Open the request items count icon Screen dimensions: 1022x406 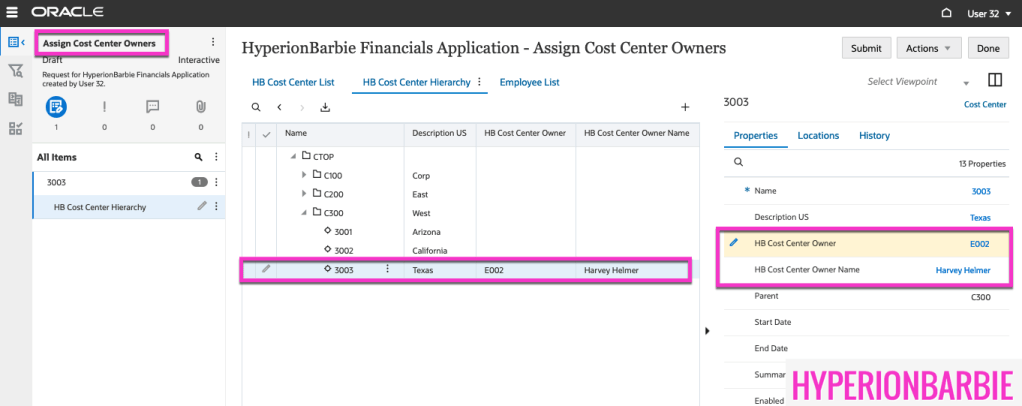[x=56, y=106]
